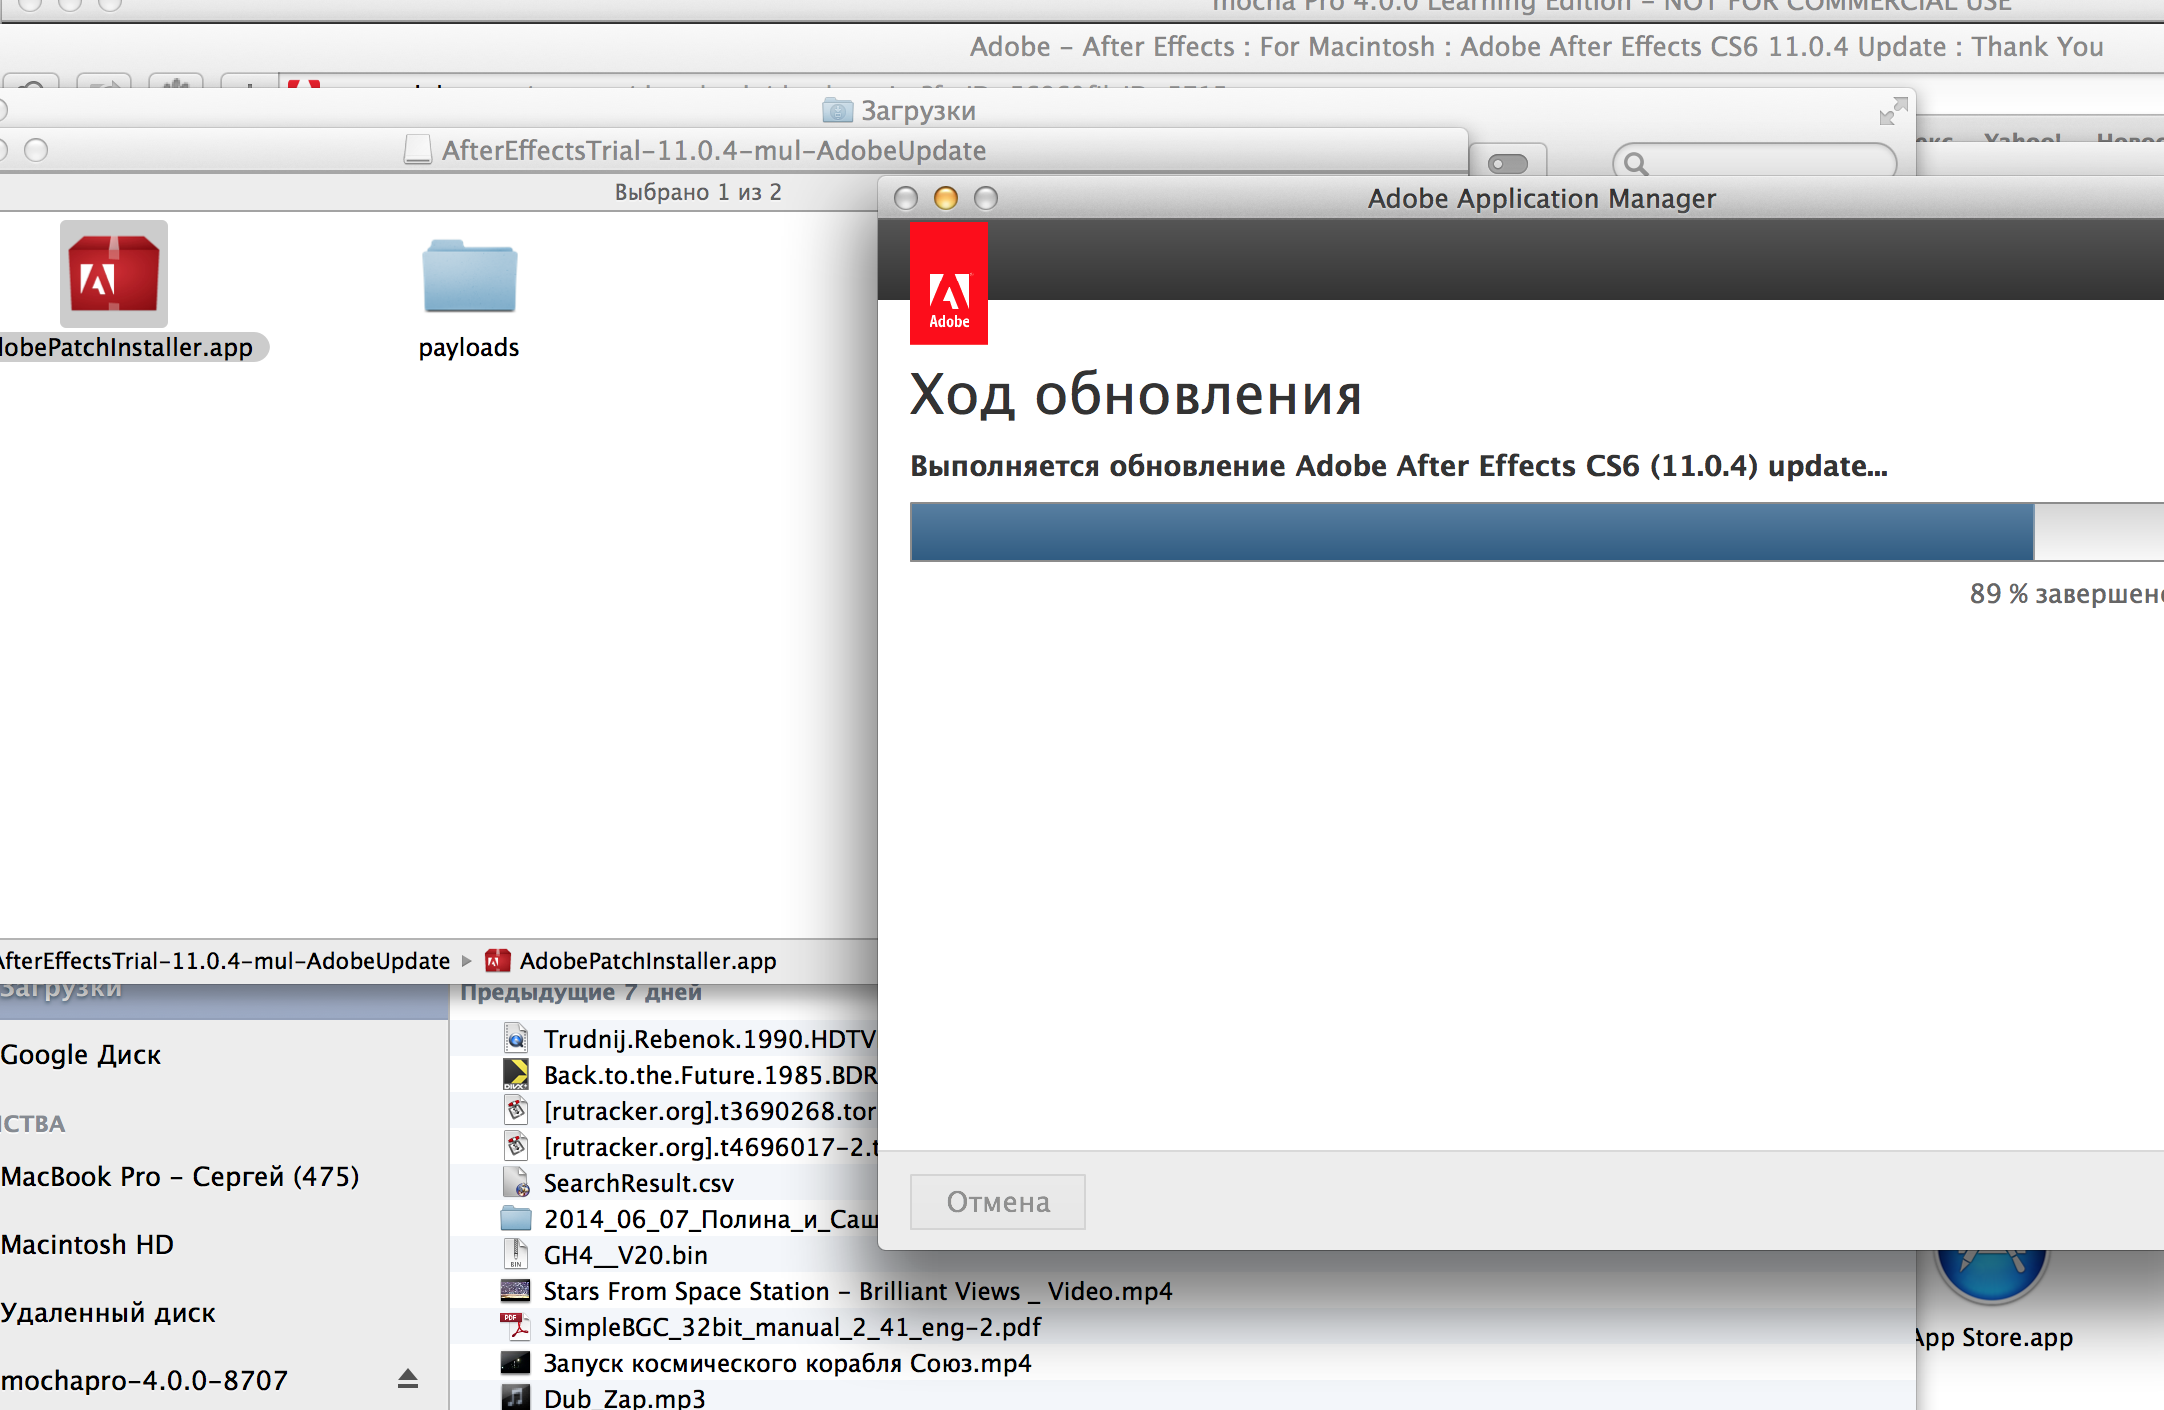Click the SimpleBGC PDF file icon

[x=515, y=1327]
